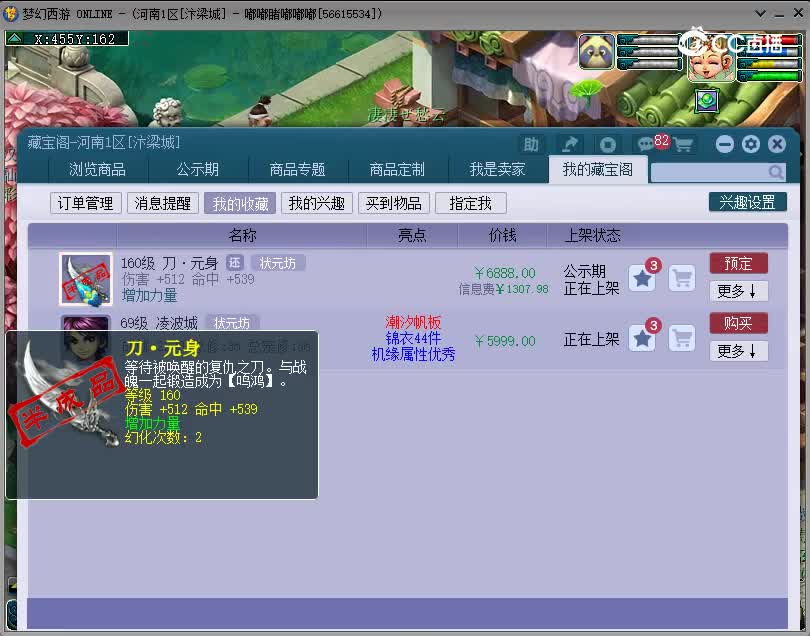Switch to 商品专题 tab
Screen dimensions: 810x636
298,169
